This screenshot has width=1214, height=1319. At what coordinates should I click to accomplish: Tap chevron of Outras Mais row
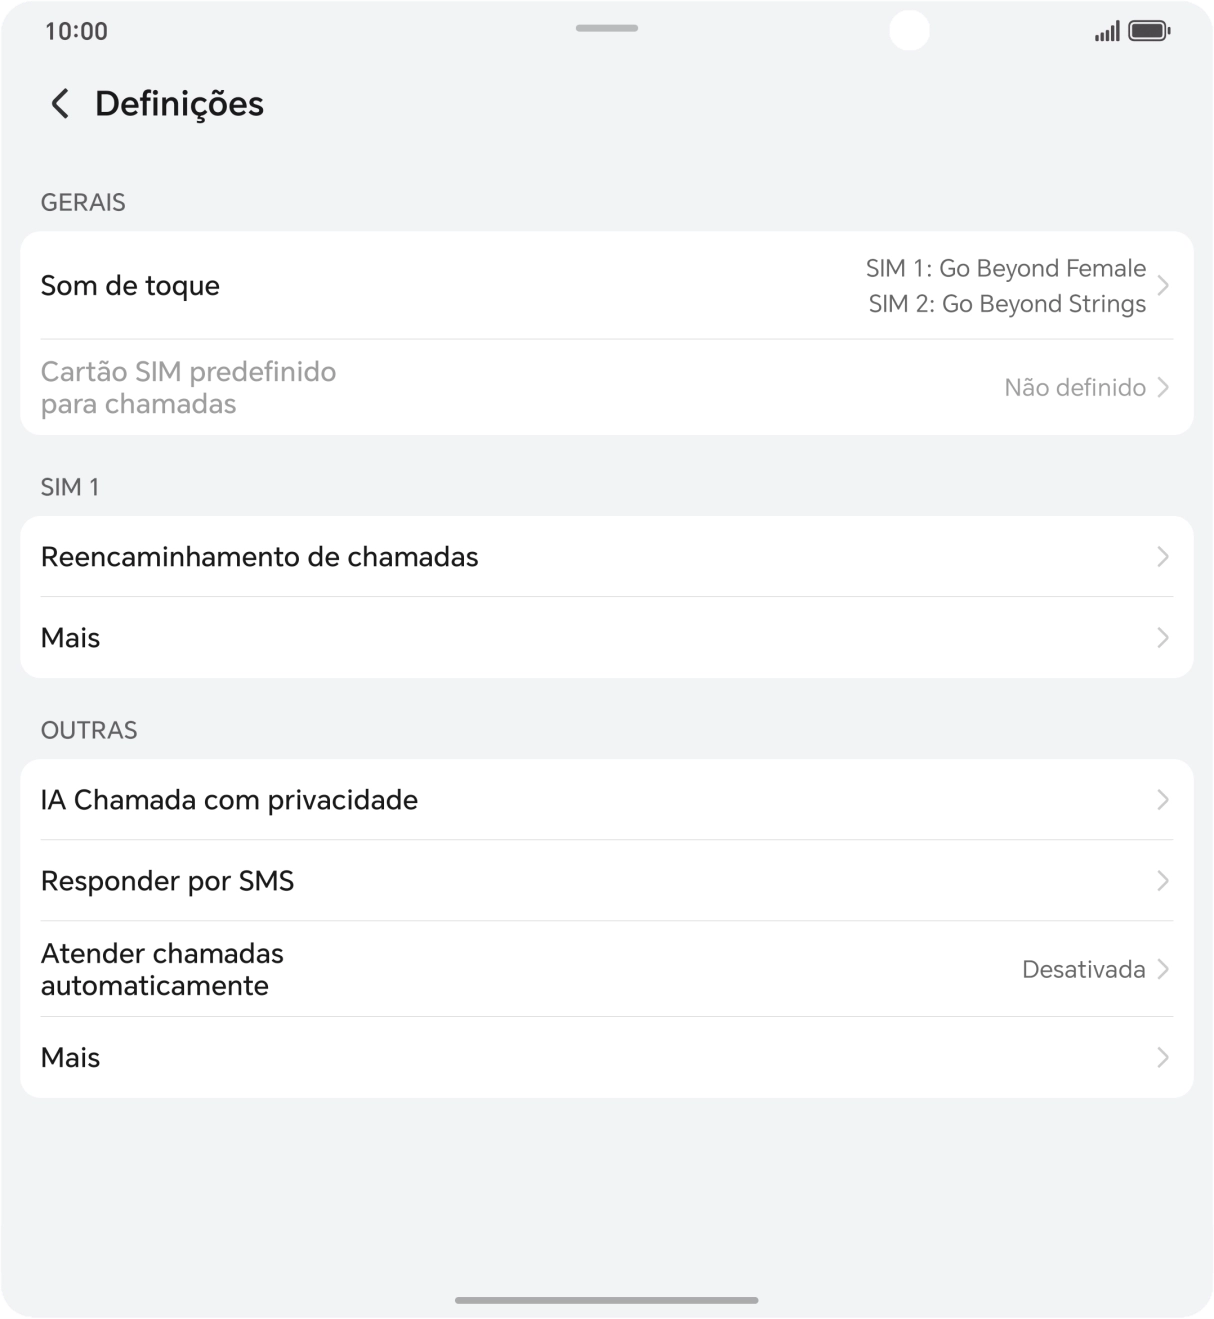click(x=1163, y=1058)
